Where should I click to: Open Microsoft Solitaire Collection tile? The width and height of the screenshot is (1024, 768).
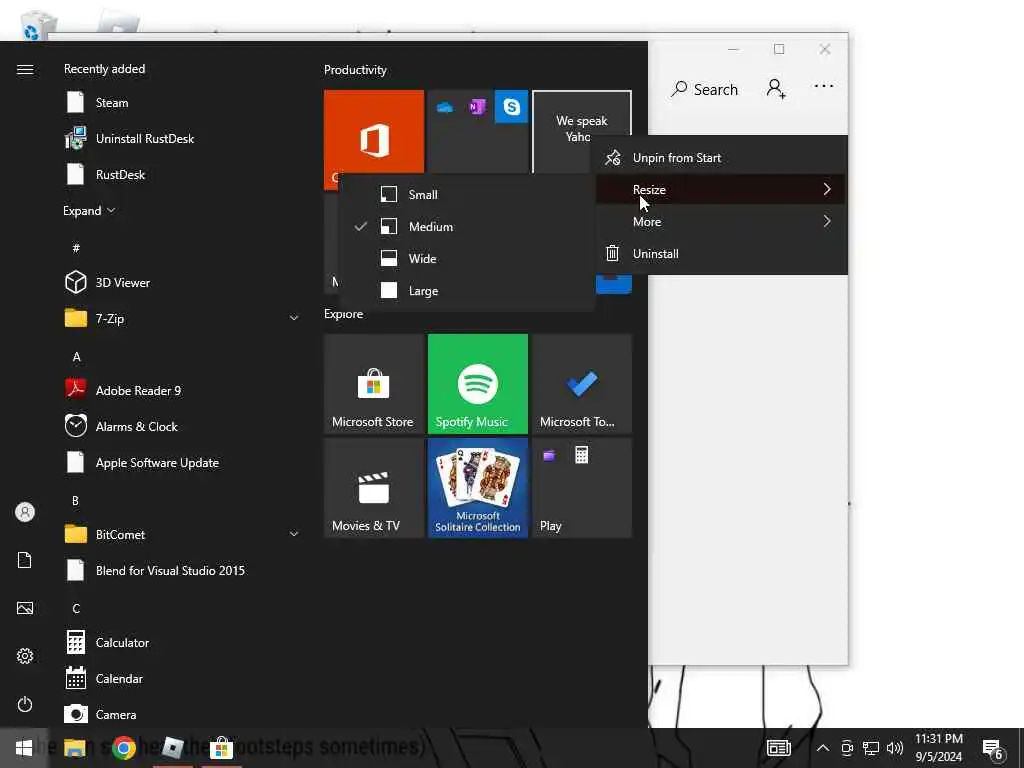point(477,488)
